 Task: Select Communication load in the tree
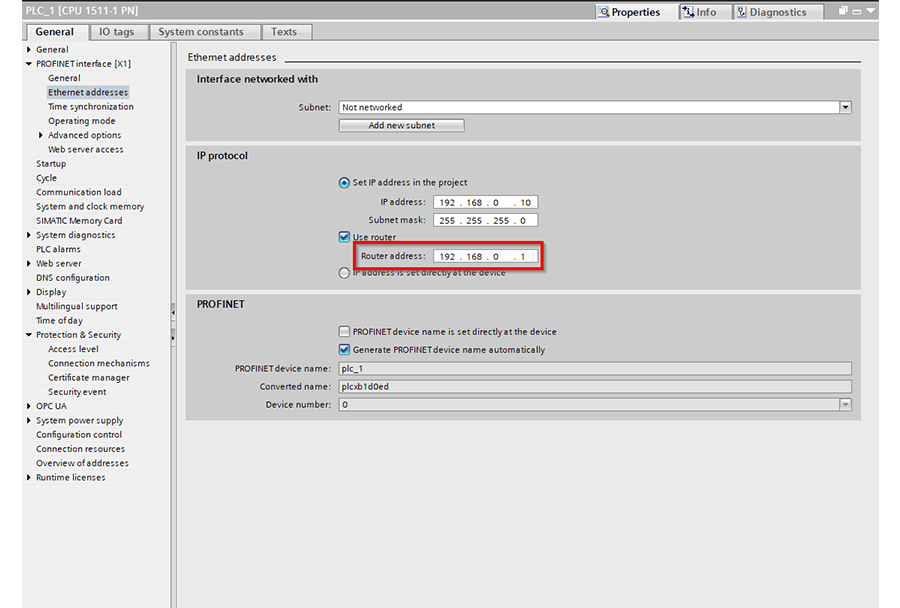79,192
